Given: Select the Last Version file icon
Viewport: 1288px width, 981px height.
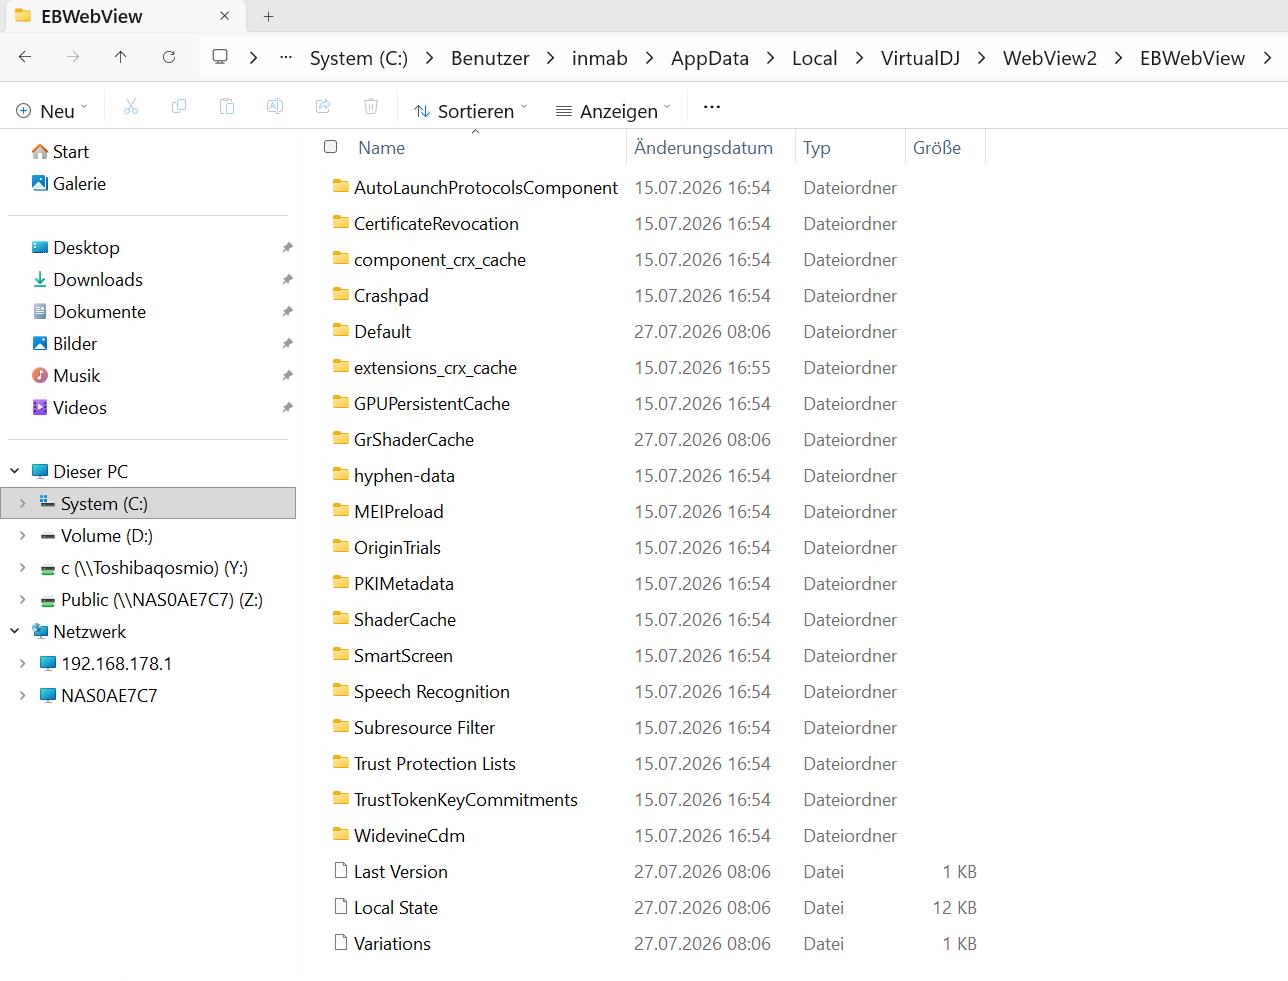Looking at the screenshot, I should point(341,871).
